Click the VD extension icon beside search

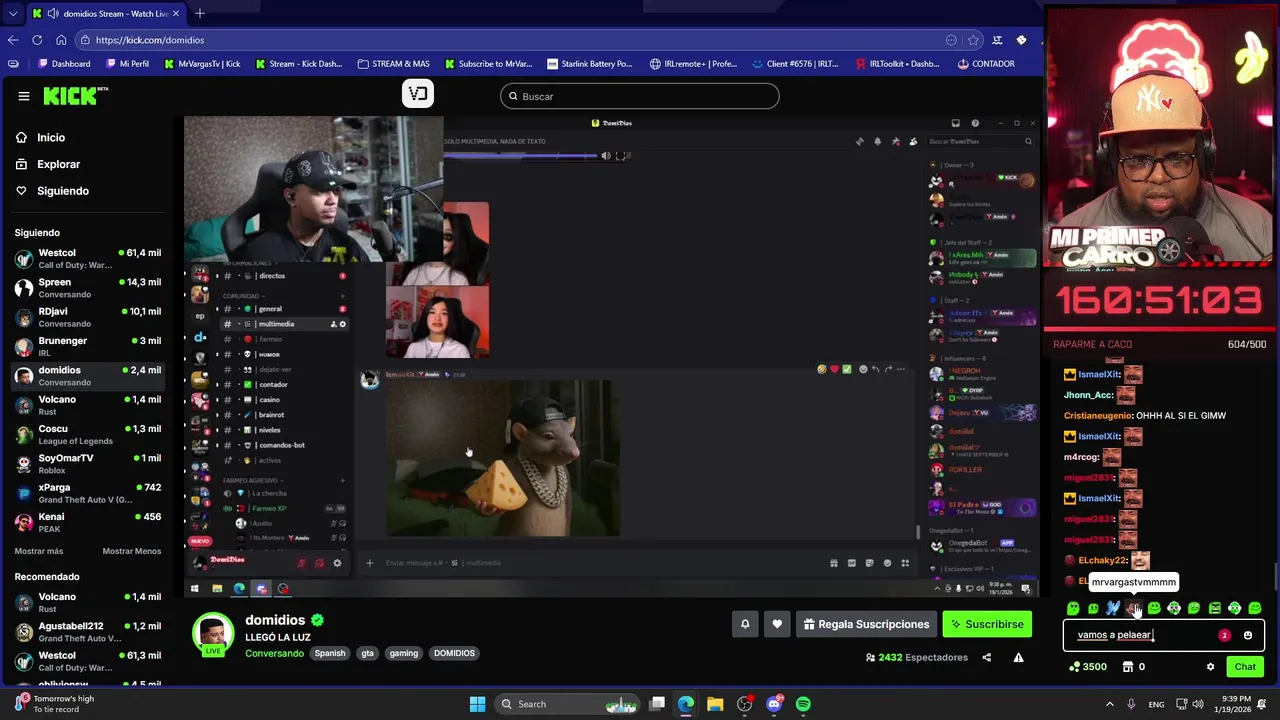click(418, 95)
